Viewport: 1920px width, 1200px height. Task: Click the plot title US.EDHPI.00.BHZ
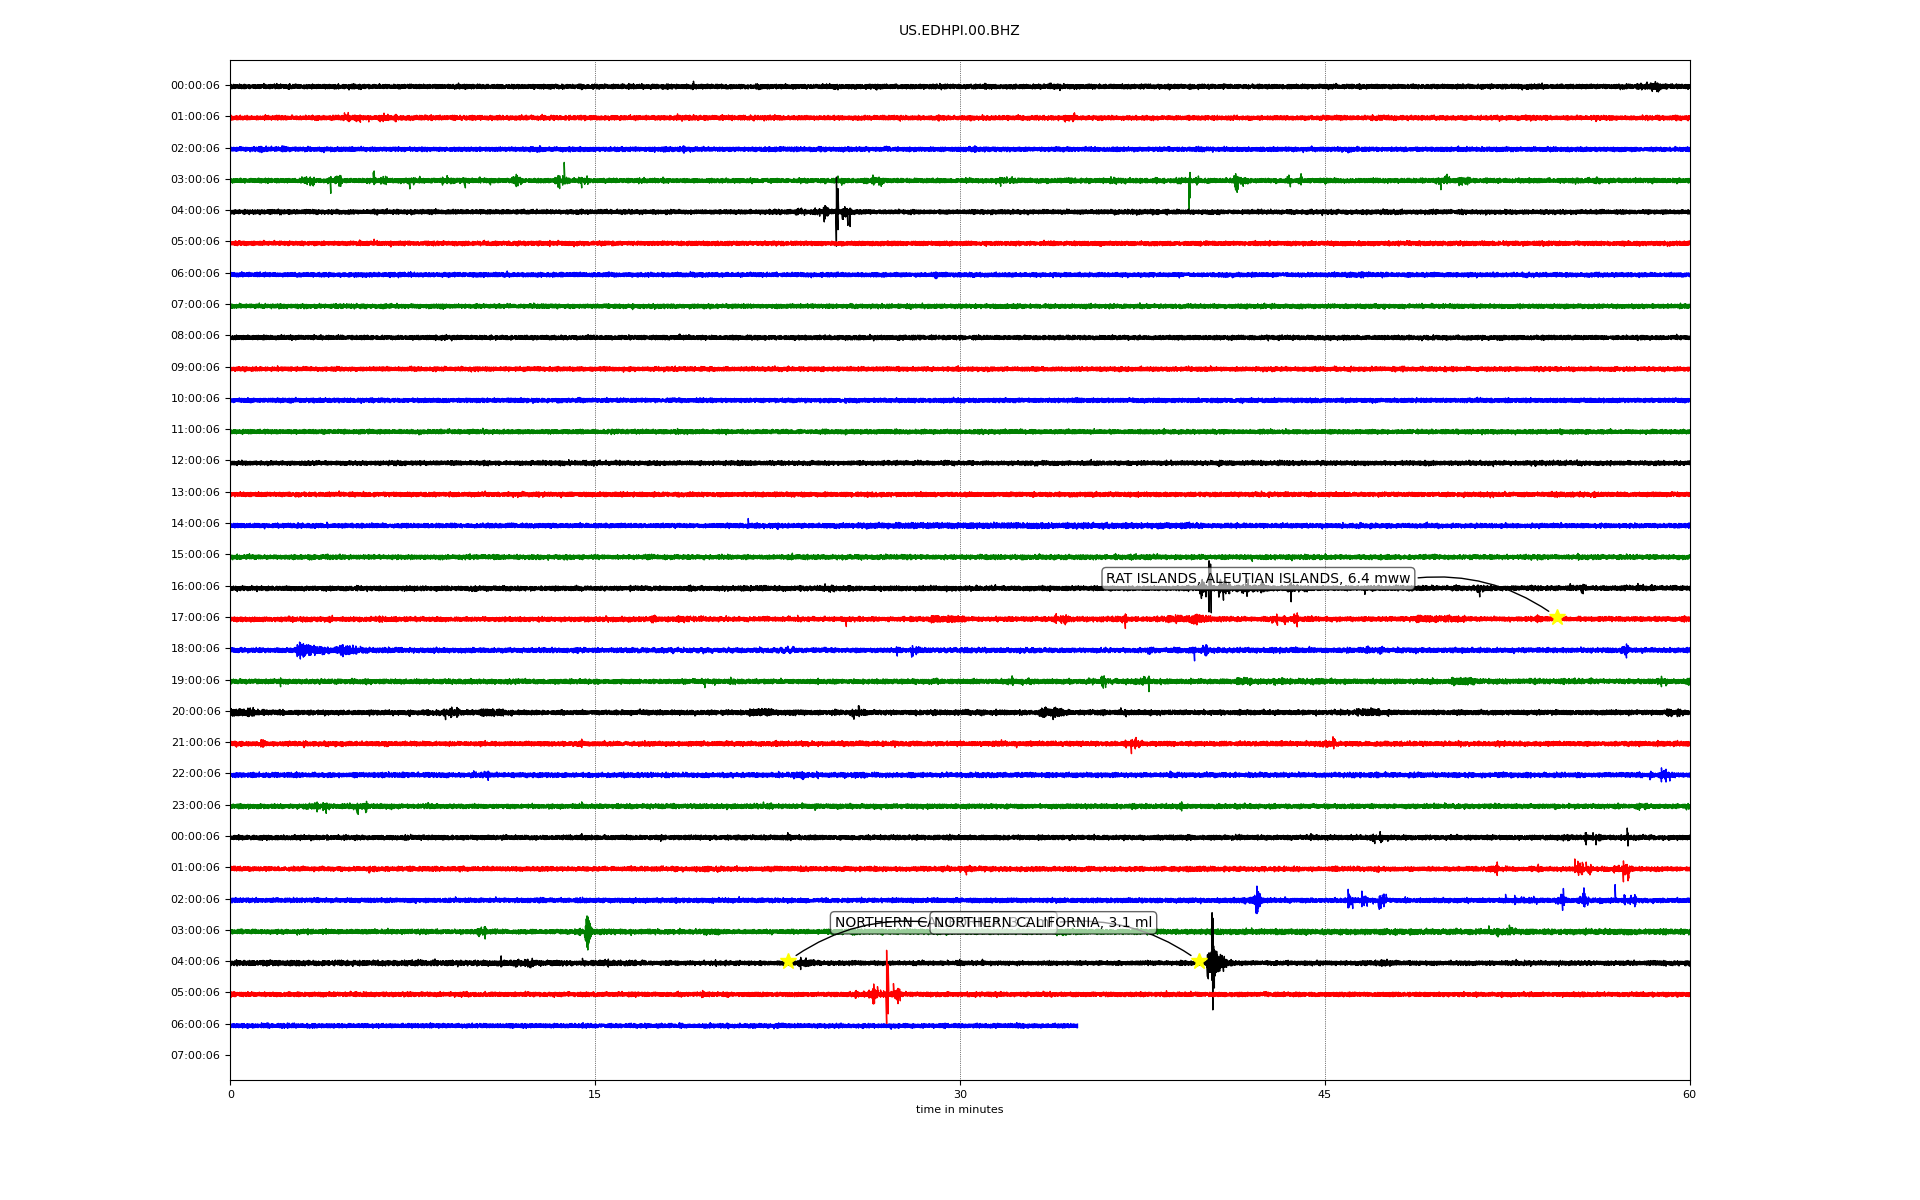[958, 31]
